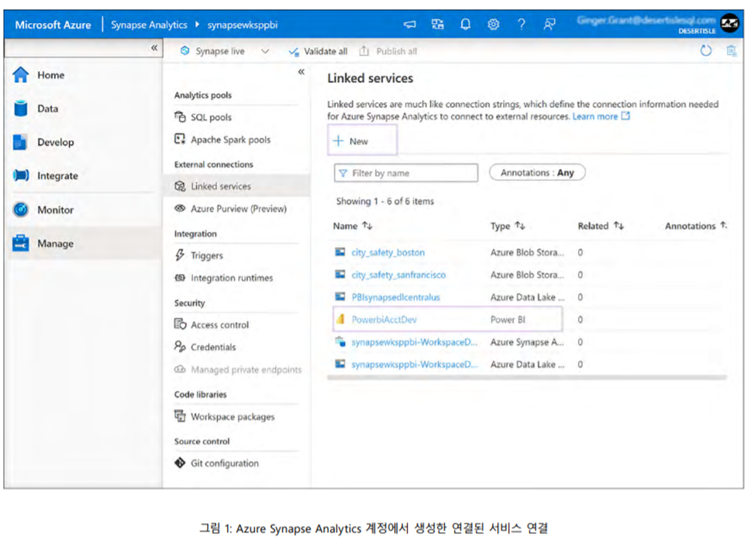The width and height of the screenshot is (752, 552).
Task: Open directory and subscription switcher icon
Action: (x=437, y=24)
